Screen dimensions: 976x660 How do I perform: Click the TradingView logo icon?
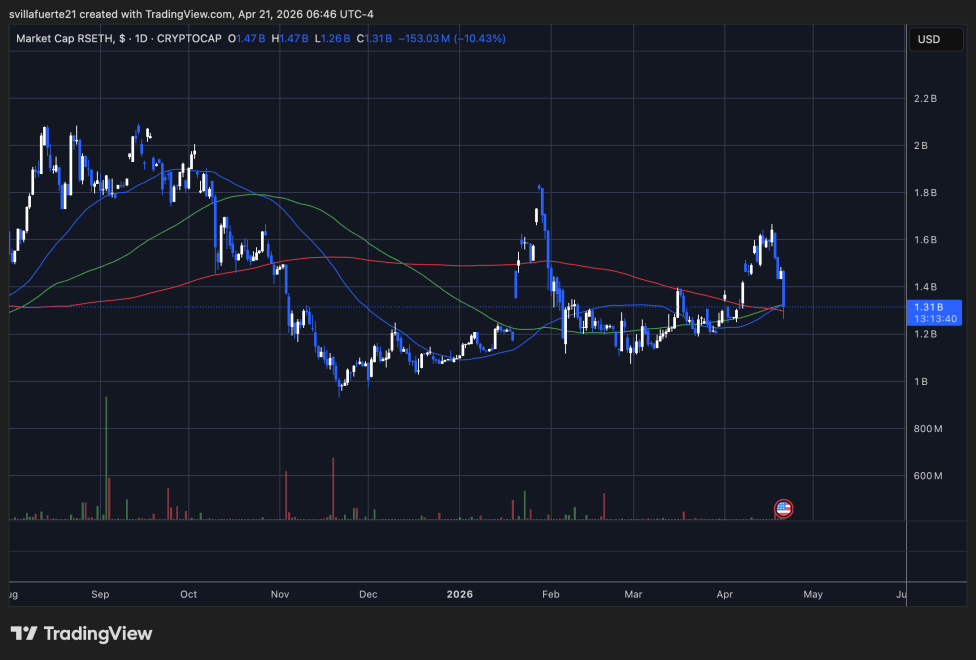click(x=26, y=634)
